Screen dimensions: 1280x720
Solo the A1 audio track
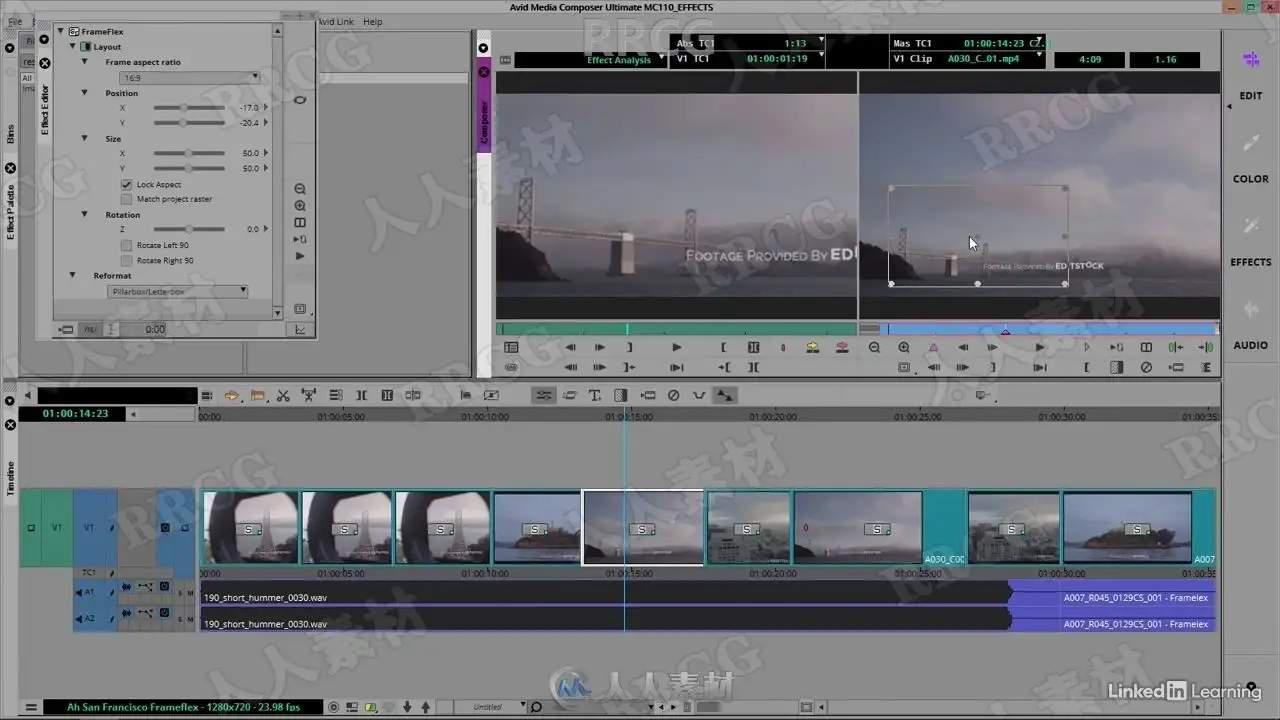click(181, 593)
